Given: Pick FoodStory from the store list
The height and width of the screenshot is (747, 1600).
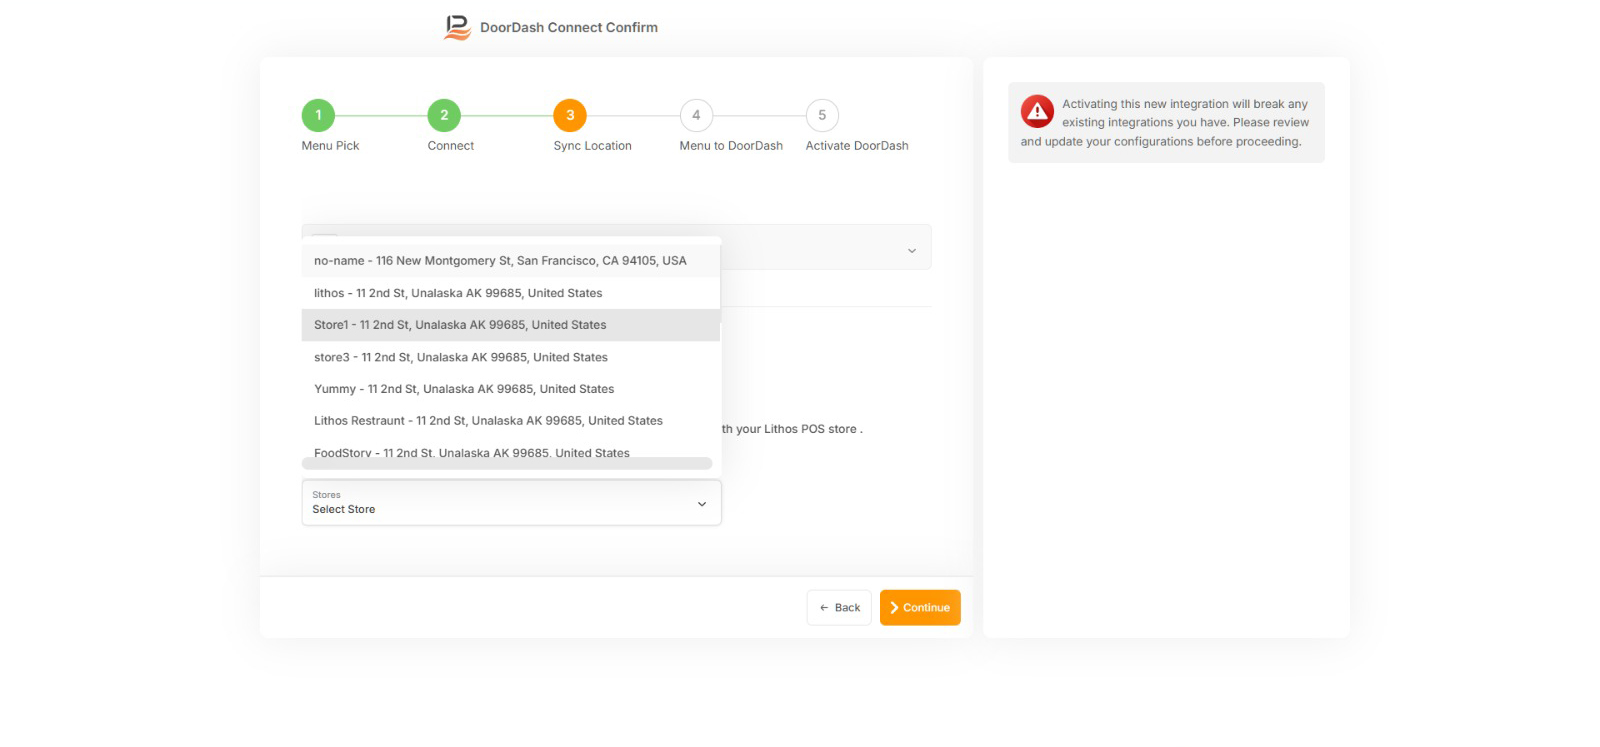Looking at the screenshot, I should (x=472, y=451).
